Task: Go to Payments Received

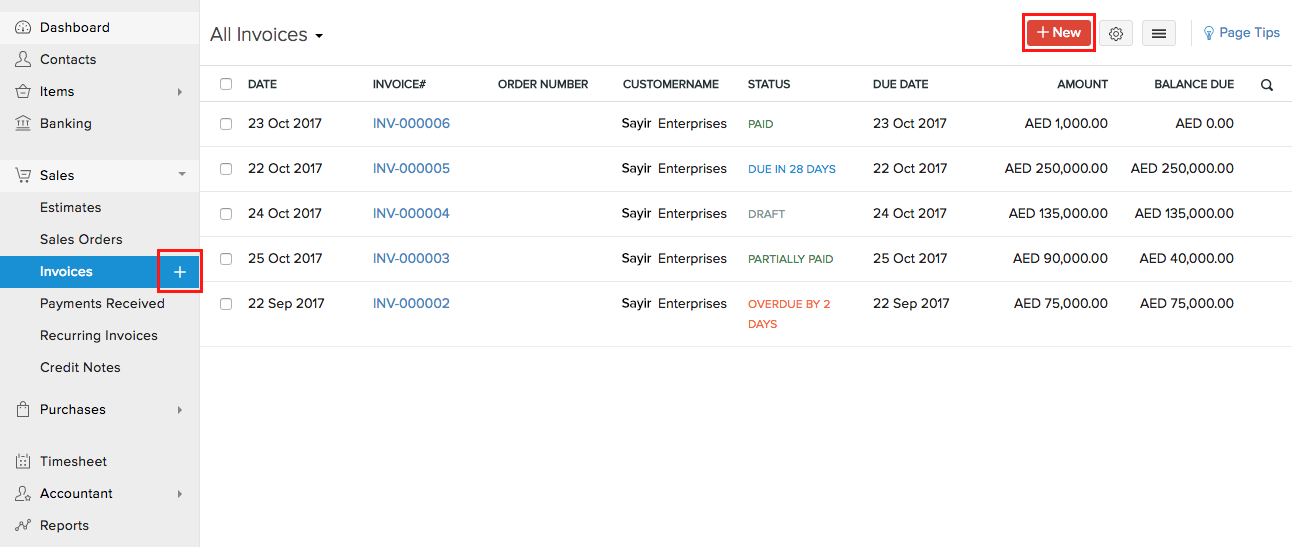Action: [102, 303]
